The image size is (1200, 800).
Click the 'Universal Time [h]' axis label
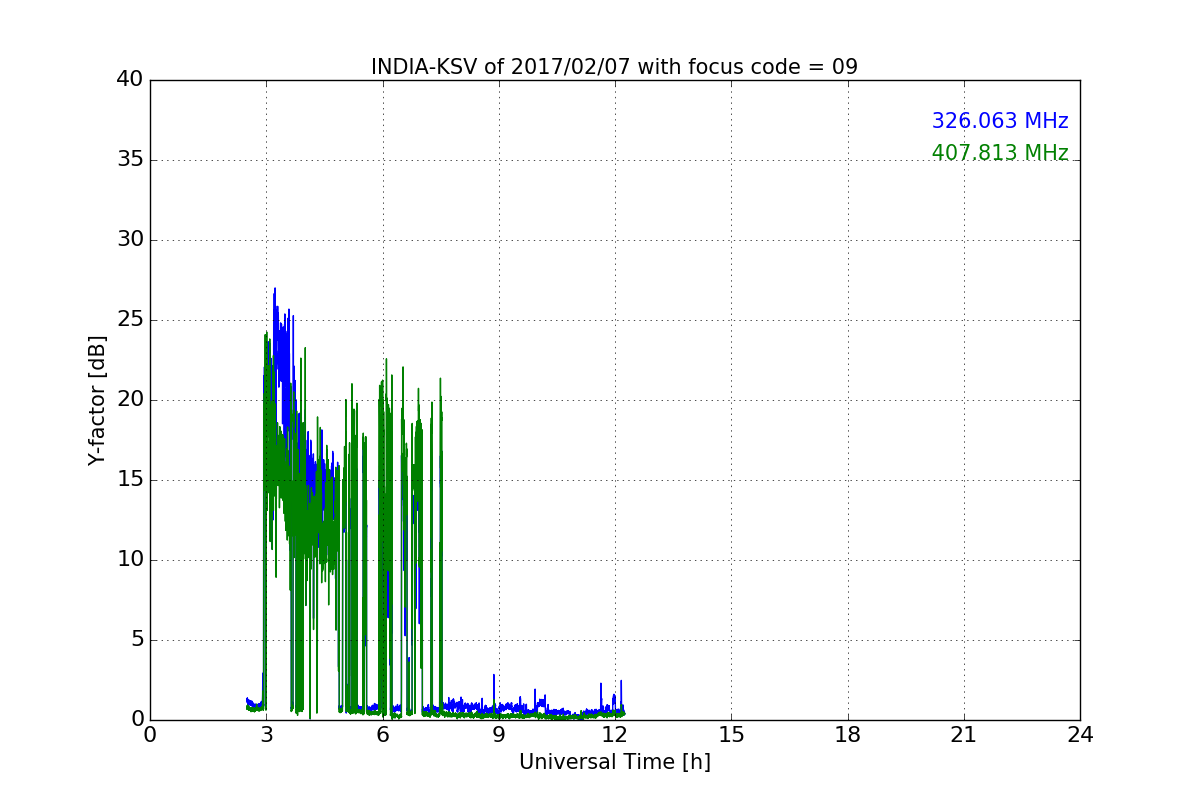coord(614,762)
